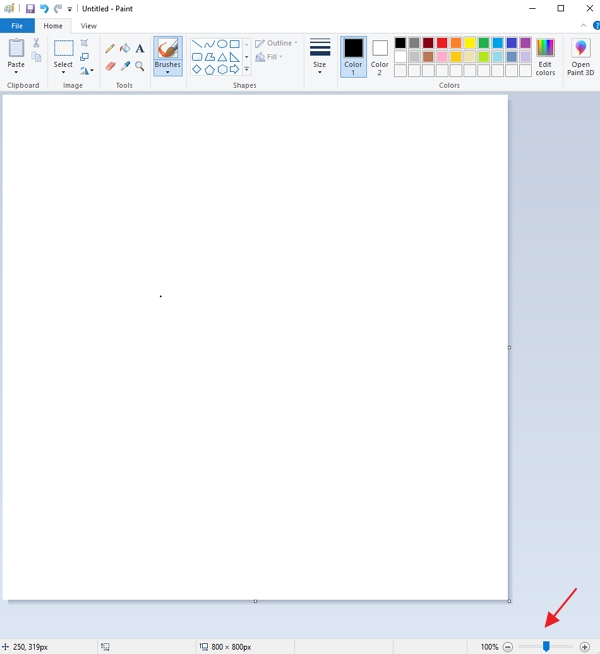This screenshot has height=654, width=600.
Task: Select the Fill with color bucket tool
Action: [x=125, y=48]
